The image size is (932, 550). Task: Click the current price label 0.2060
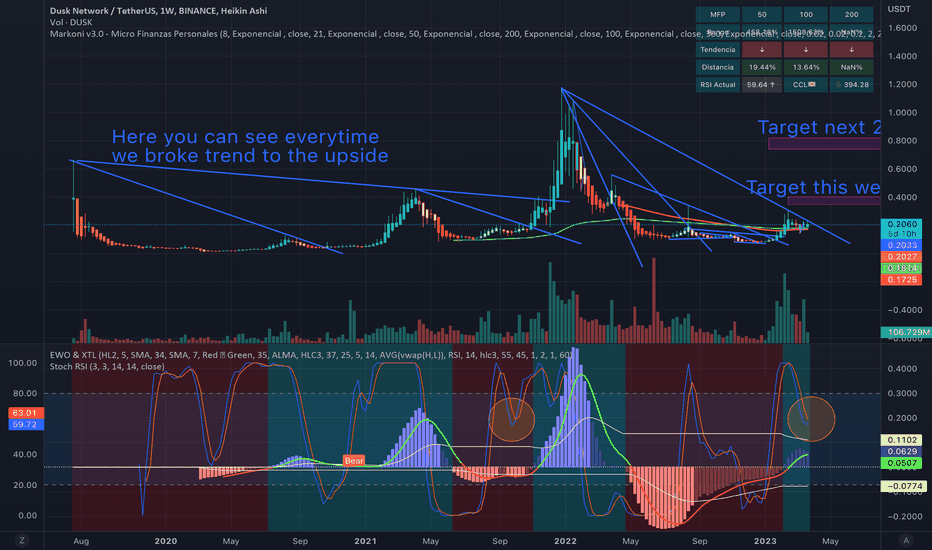(x=901, y=224)
